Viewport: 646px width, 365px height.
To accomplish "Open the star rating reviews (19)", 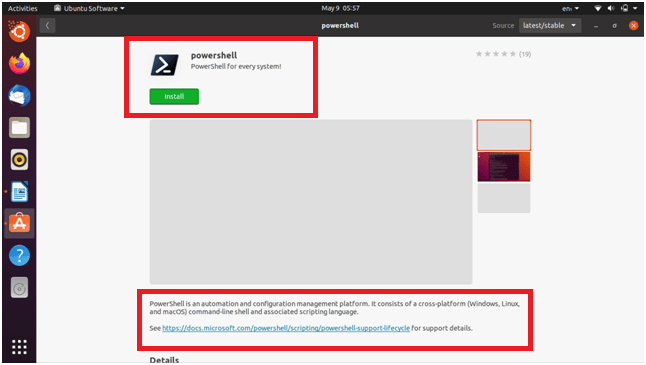I will coord(503,54).
